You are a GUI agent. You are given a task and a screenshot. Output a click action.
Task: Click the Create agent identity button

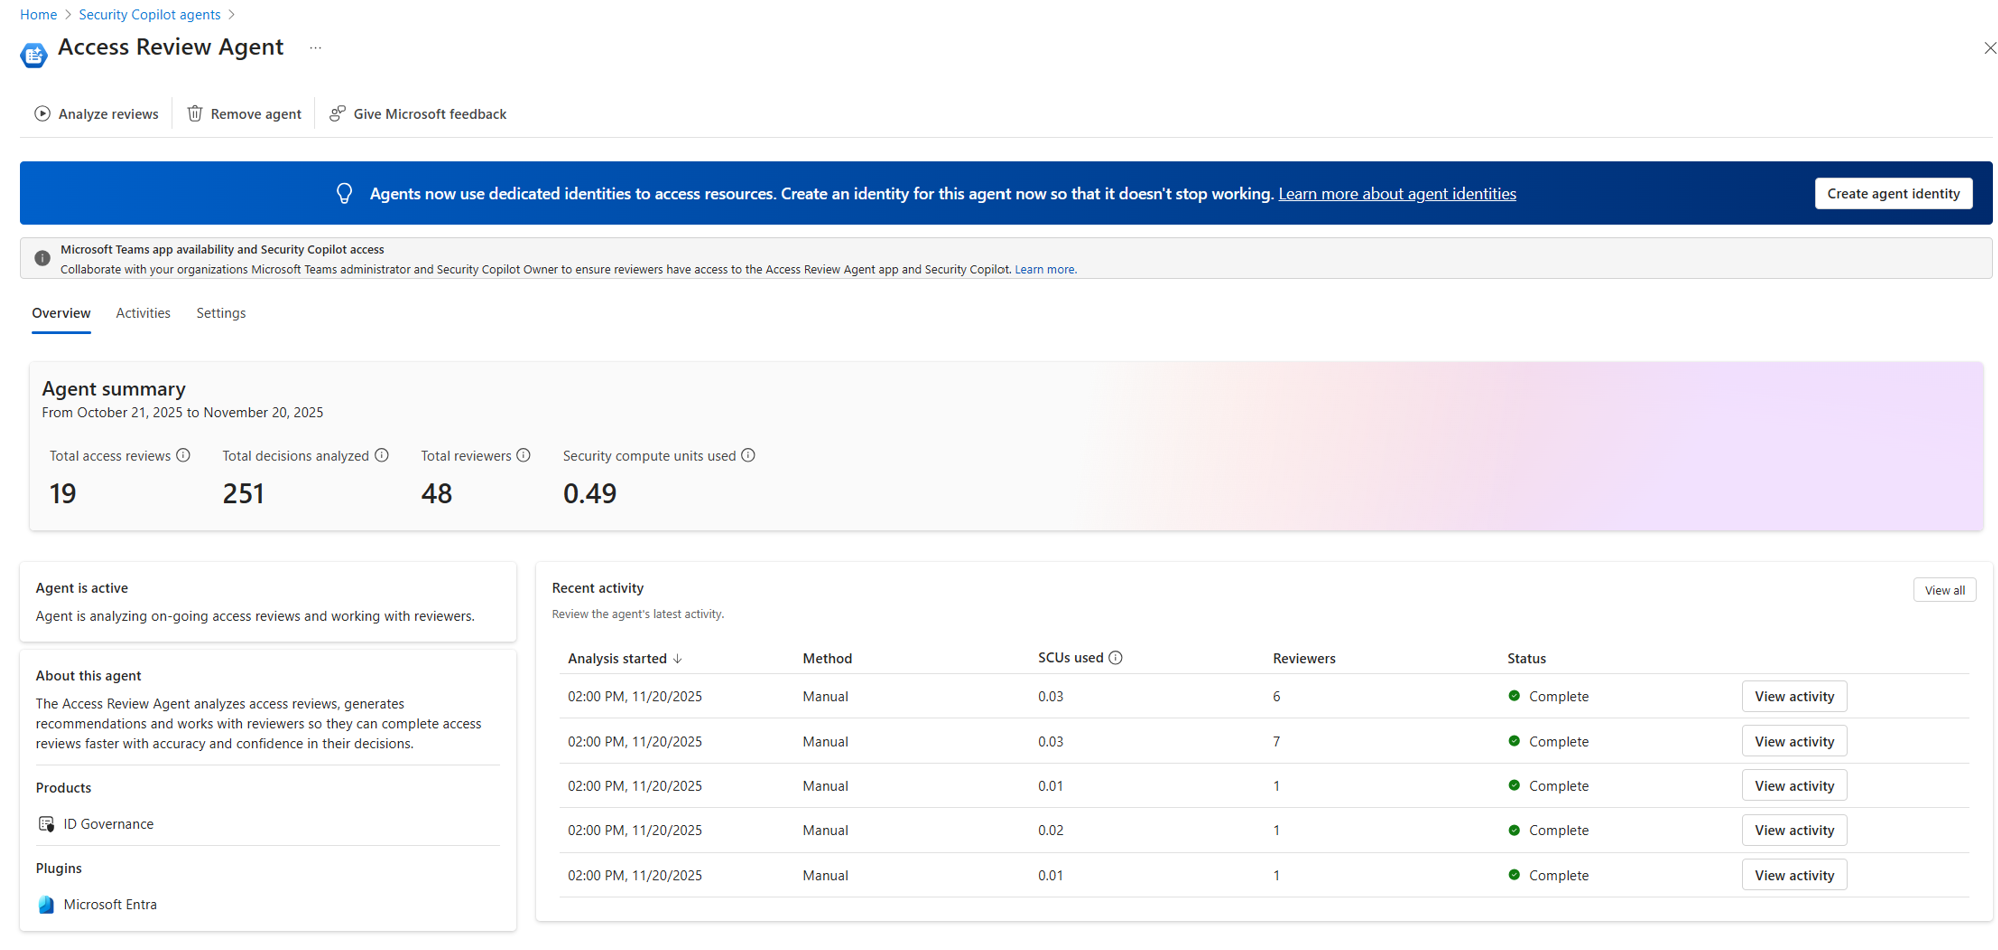pos(1893,192)
